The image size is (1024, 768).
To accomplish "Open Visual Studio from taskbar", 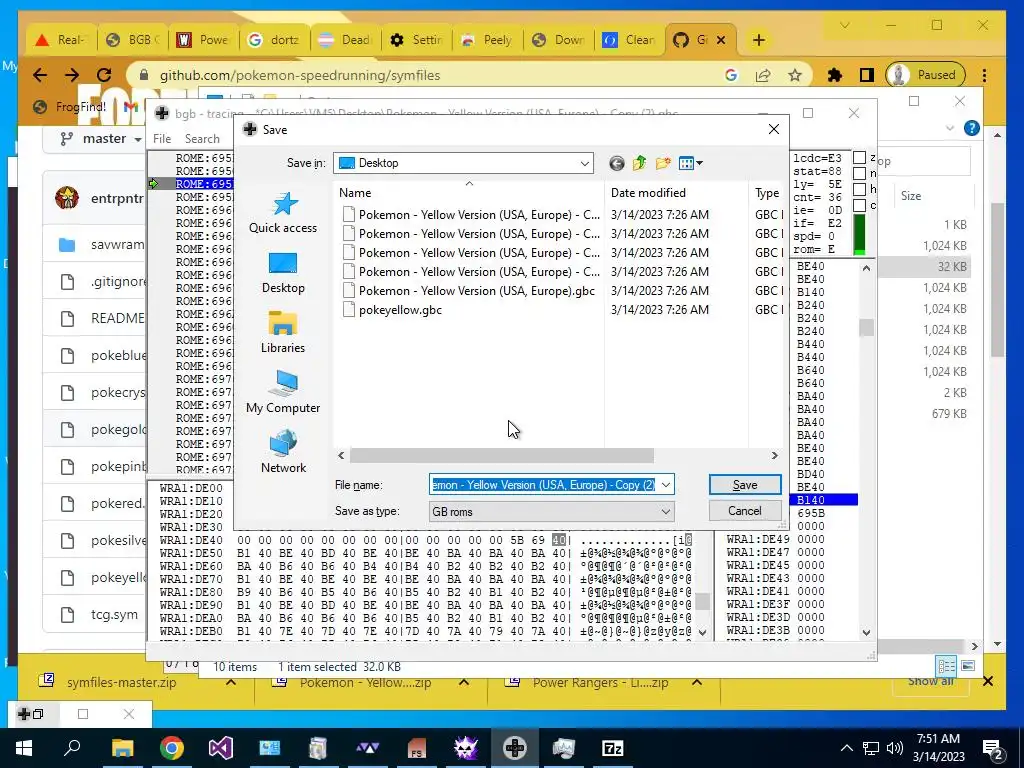I will (221, 748).
